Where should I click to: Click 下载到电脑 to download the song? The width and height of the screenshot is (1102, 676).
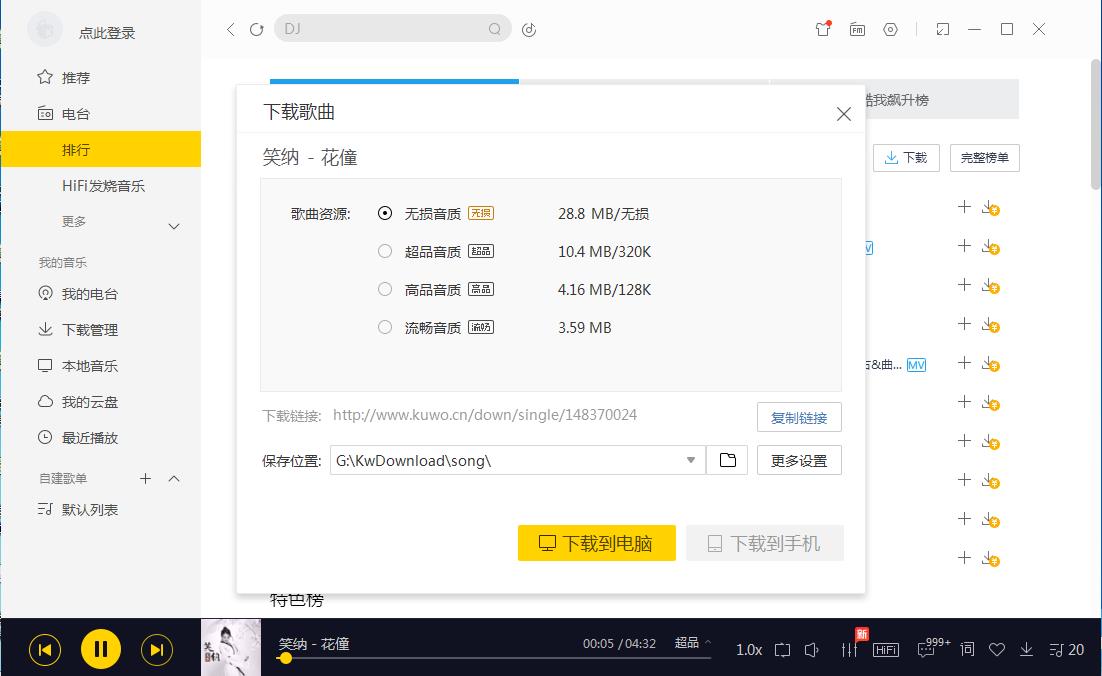(596, 543)
